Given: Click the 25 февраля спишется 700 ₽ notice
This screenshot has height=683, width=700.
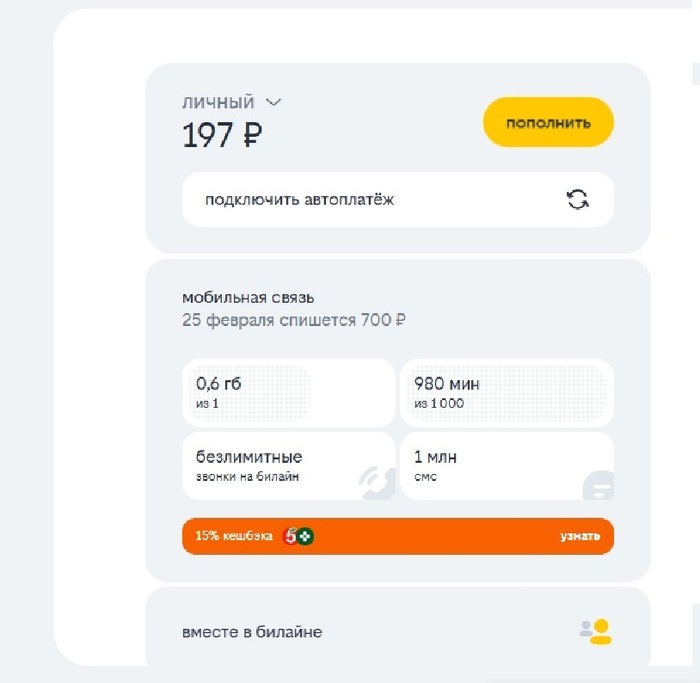Looking at the screenshot, I should [294, 320].
